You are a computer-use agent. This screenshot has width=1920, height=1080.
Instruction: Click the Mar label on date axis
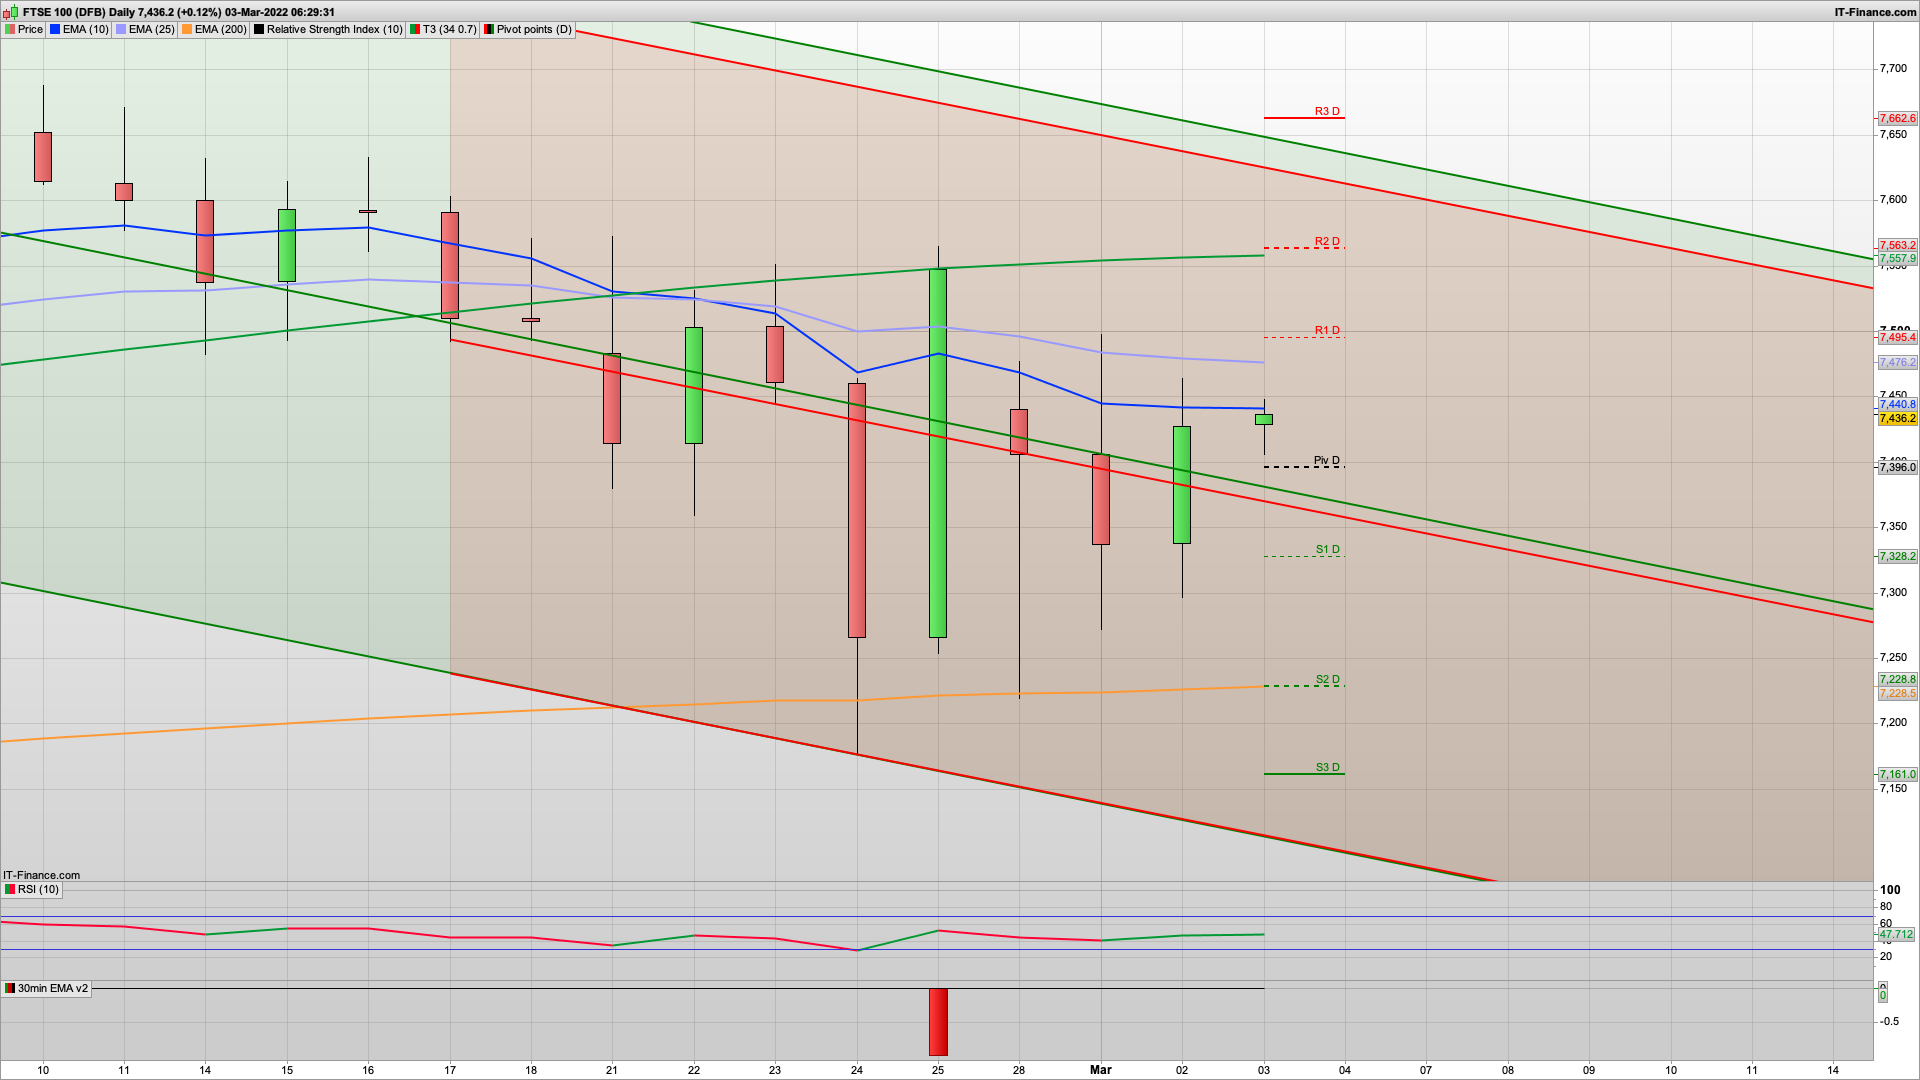pyautogui.click(x=1100, y=1070)
